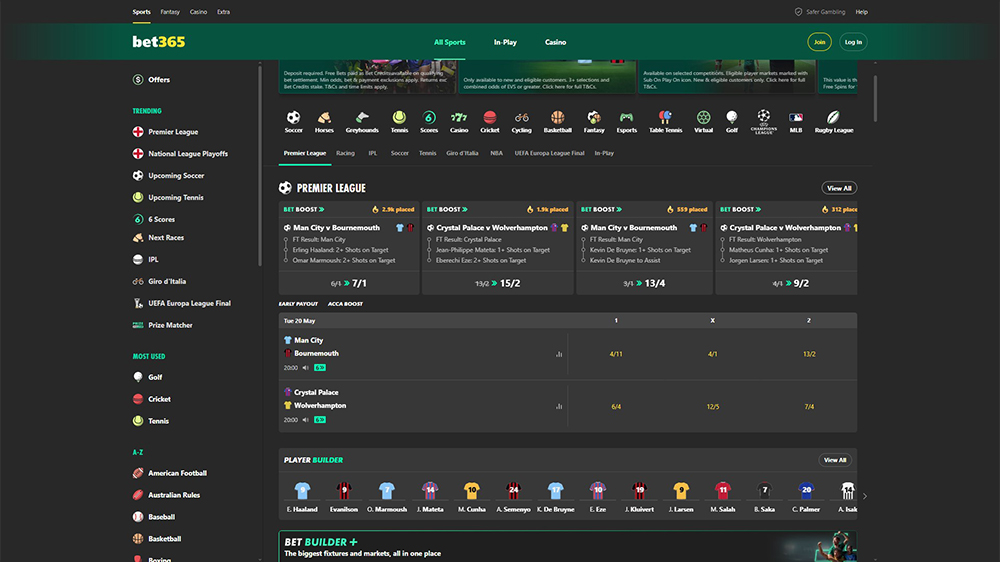Screen dimensions: 1000x562
Task: Open match stats icon for Crystal Palace v Wolverhampton
Action: coord(559,406)
